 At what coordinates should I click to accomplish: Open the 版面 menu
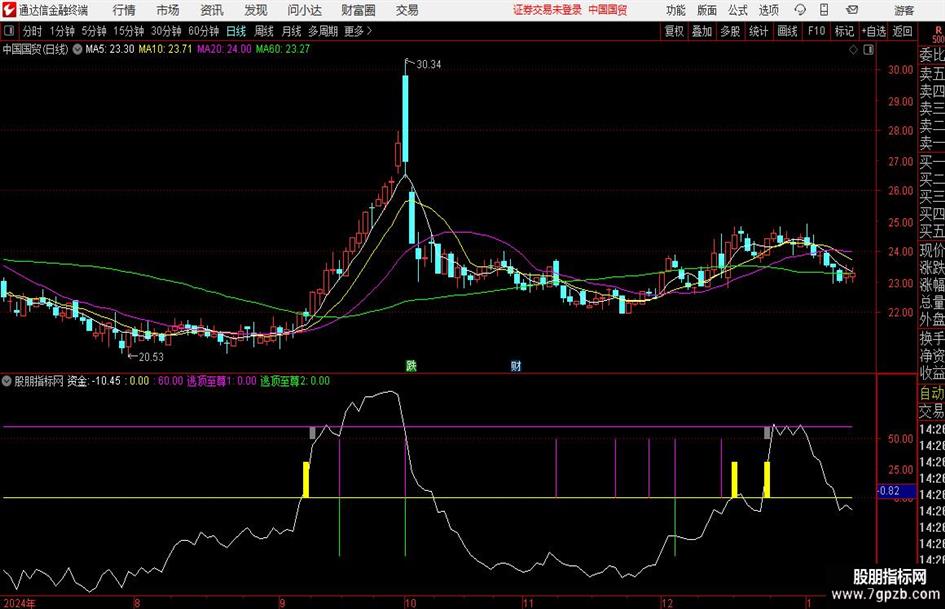point(707,10)
